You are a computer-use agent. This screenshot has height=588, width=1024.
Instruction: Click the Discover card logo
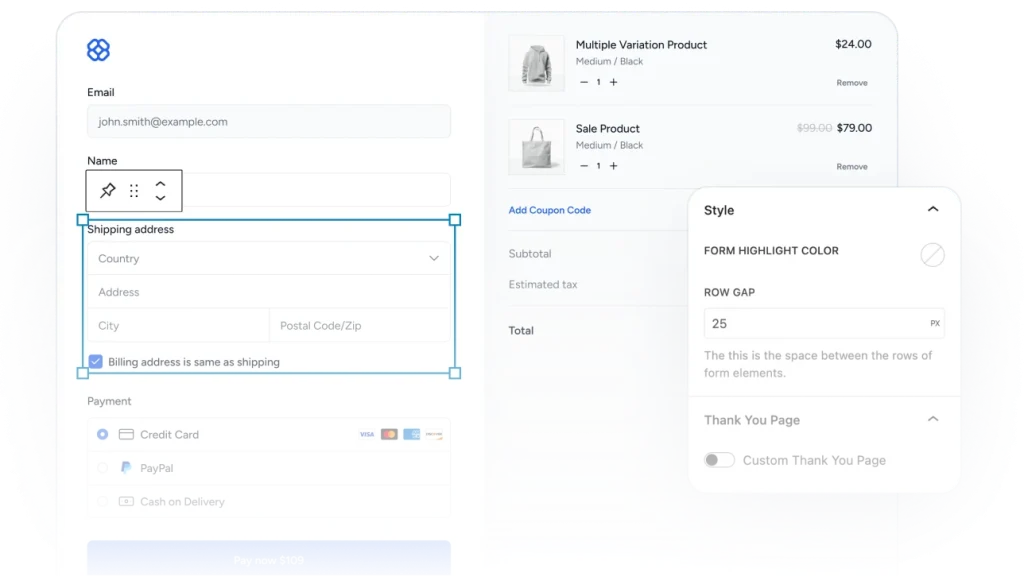434,434
